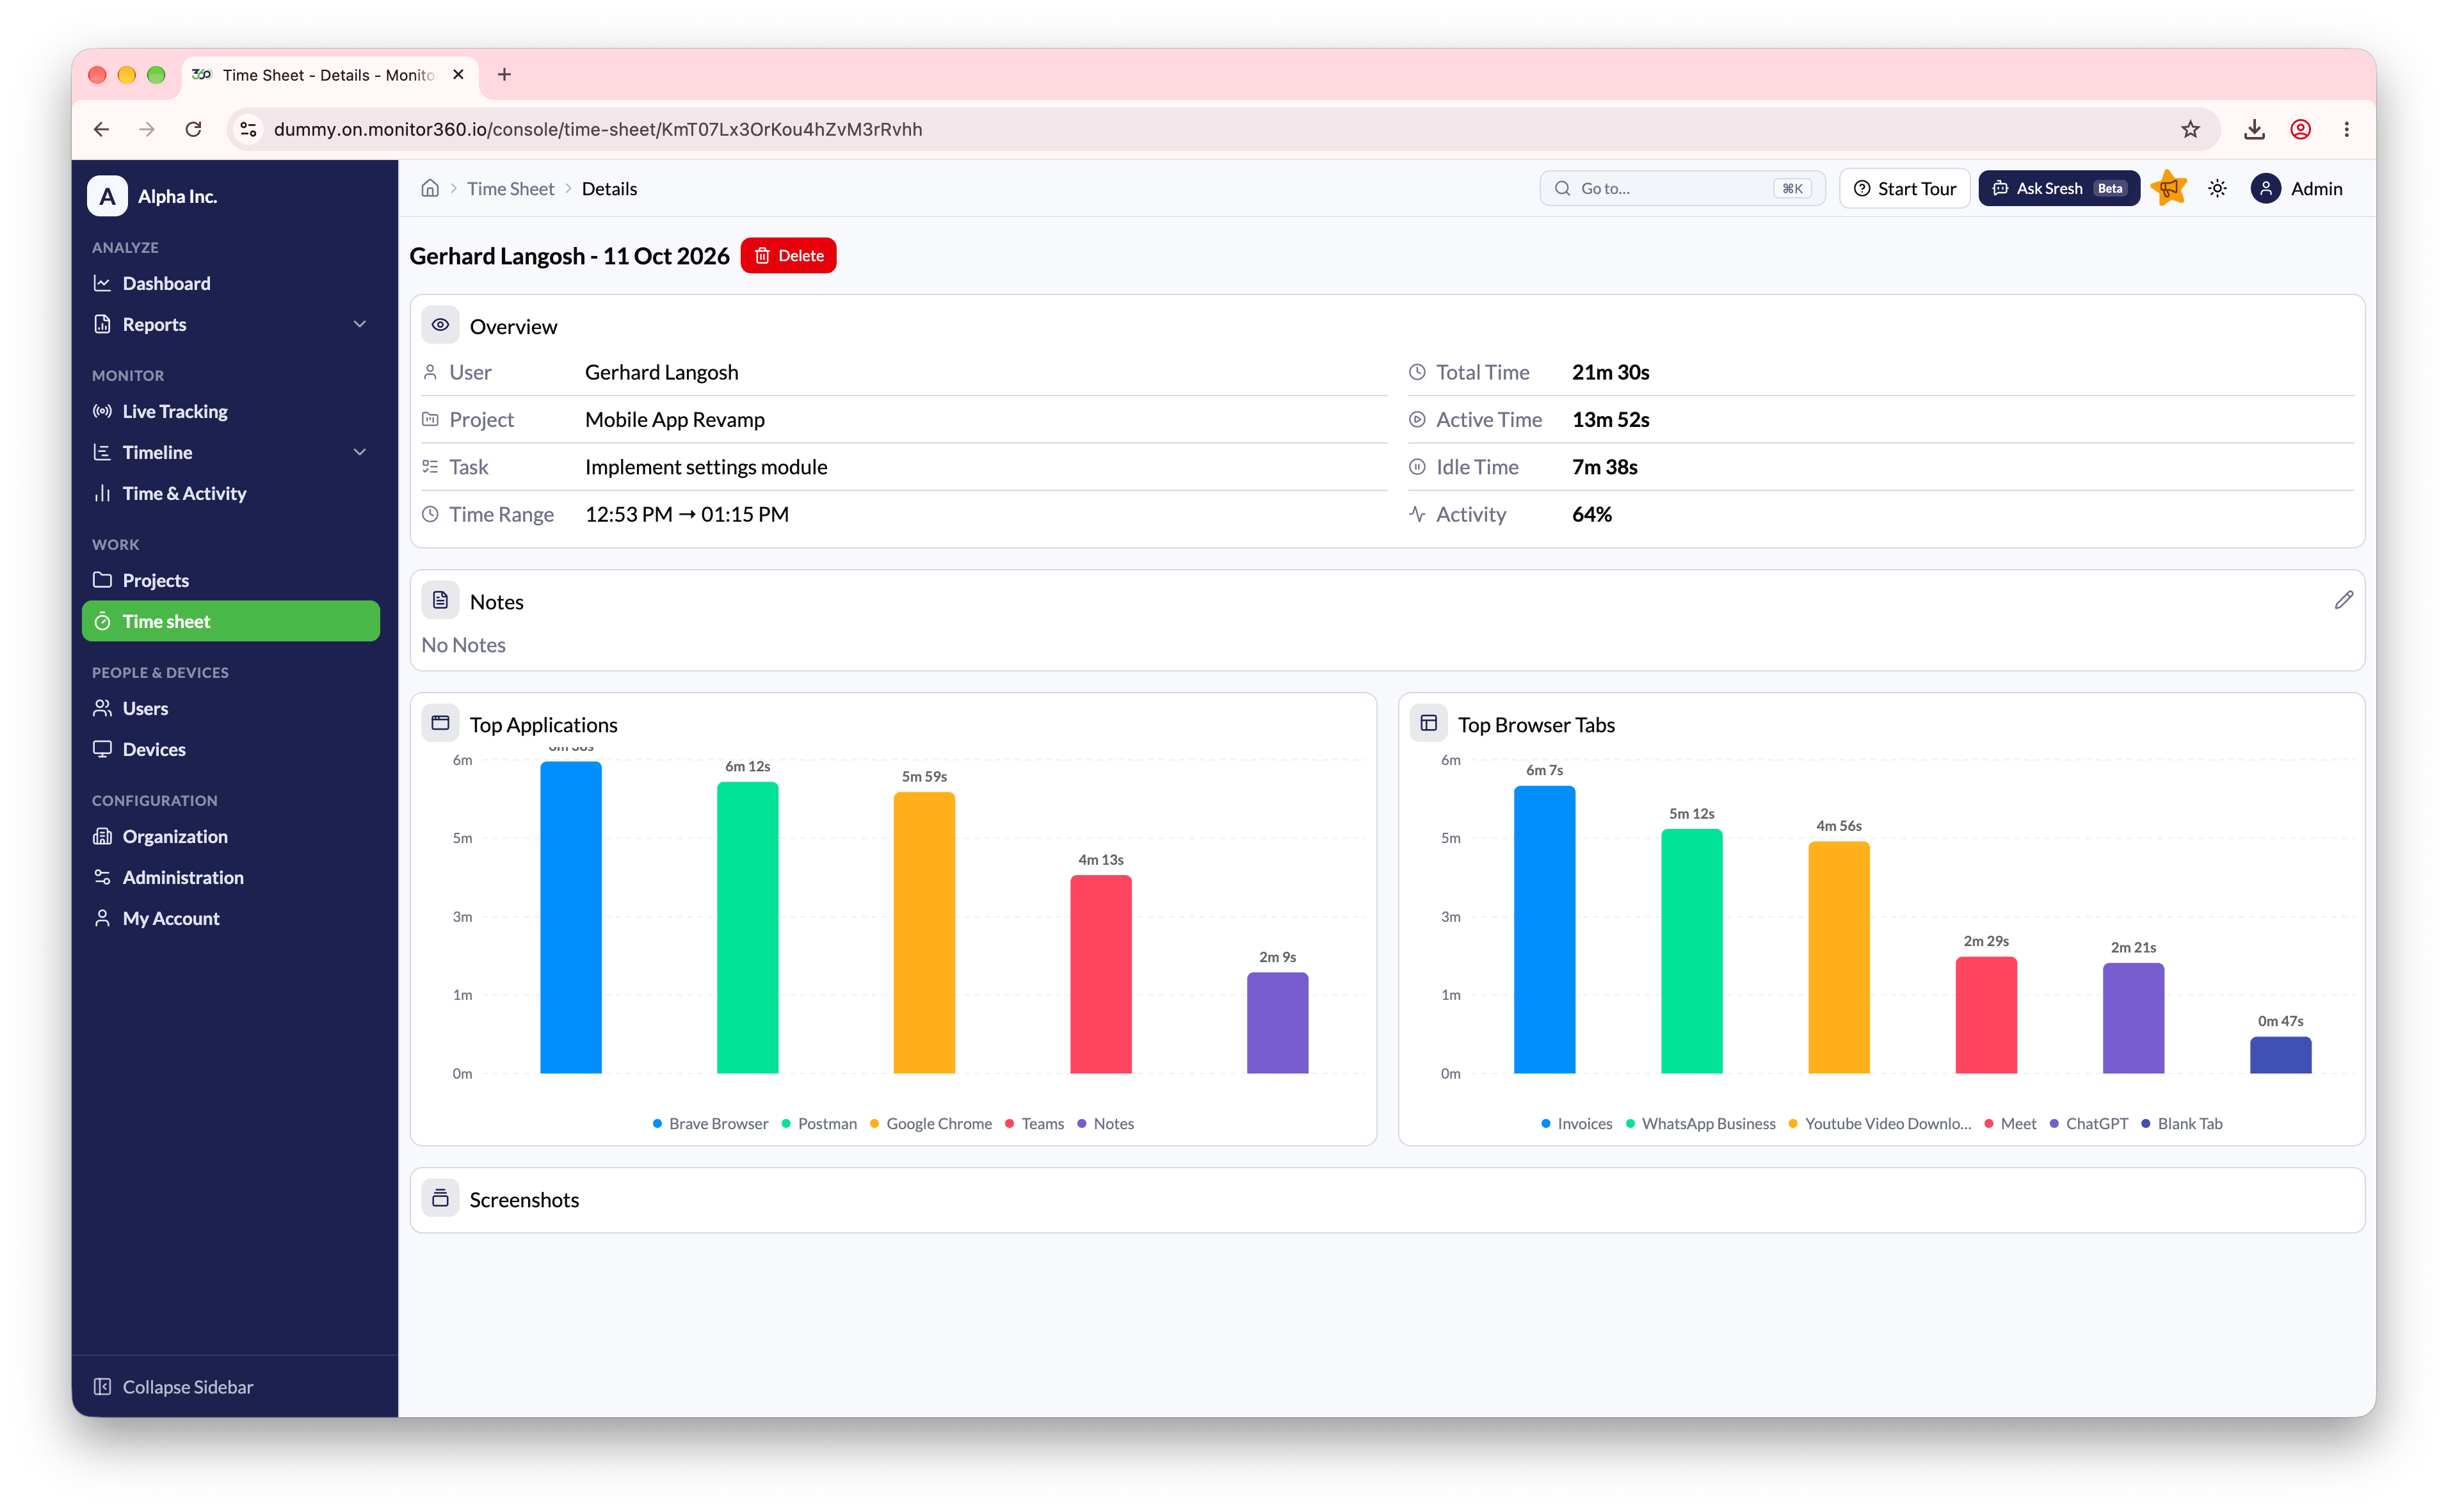The width and height of the screenshot is (2448, 1512).
Task: Collapse the sidebar
Action: 173,1387
